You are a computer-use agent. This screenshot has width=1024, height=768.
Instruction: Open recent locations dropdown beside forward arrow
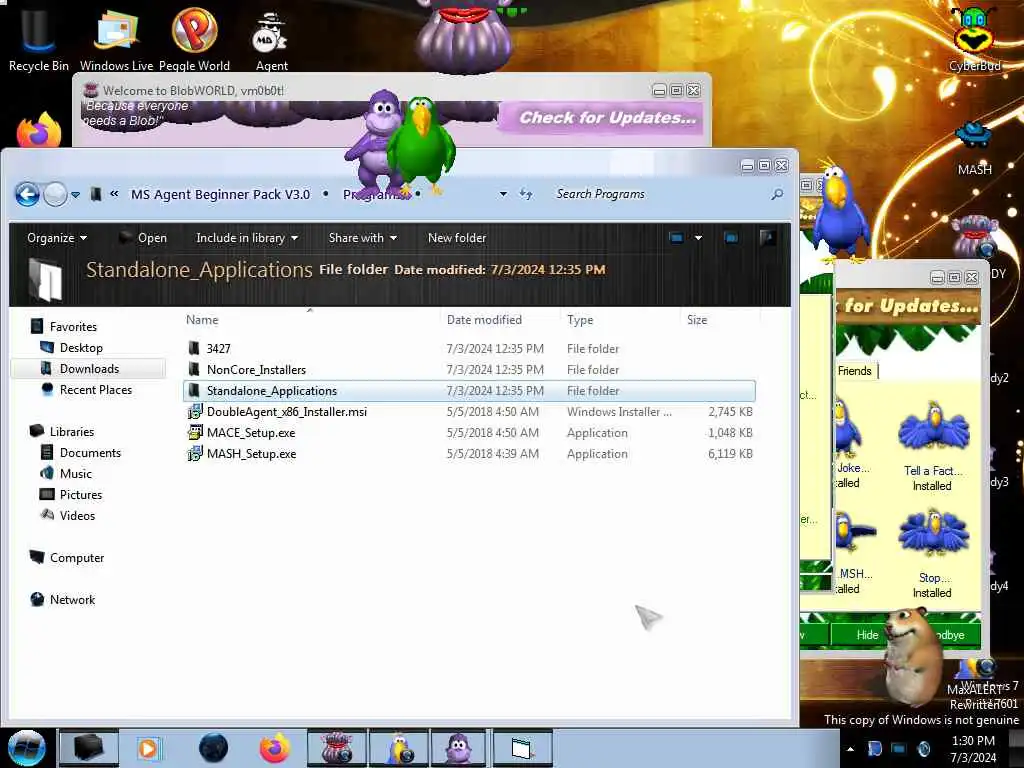coord(76,195)
